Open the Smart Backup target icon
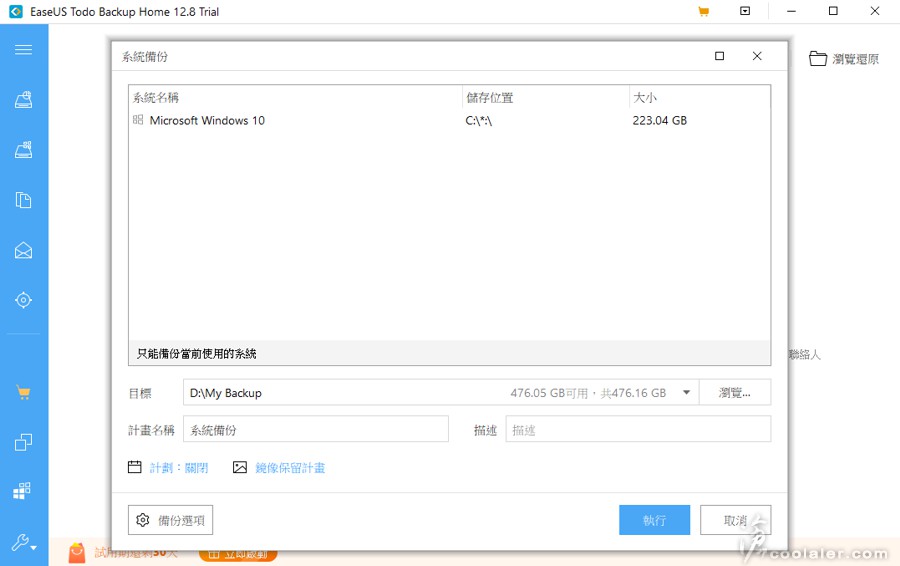Screen dimensions: 900x566 (24, 300)
